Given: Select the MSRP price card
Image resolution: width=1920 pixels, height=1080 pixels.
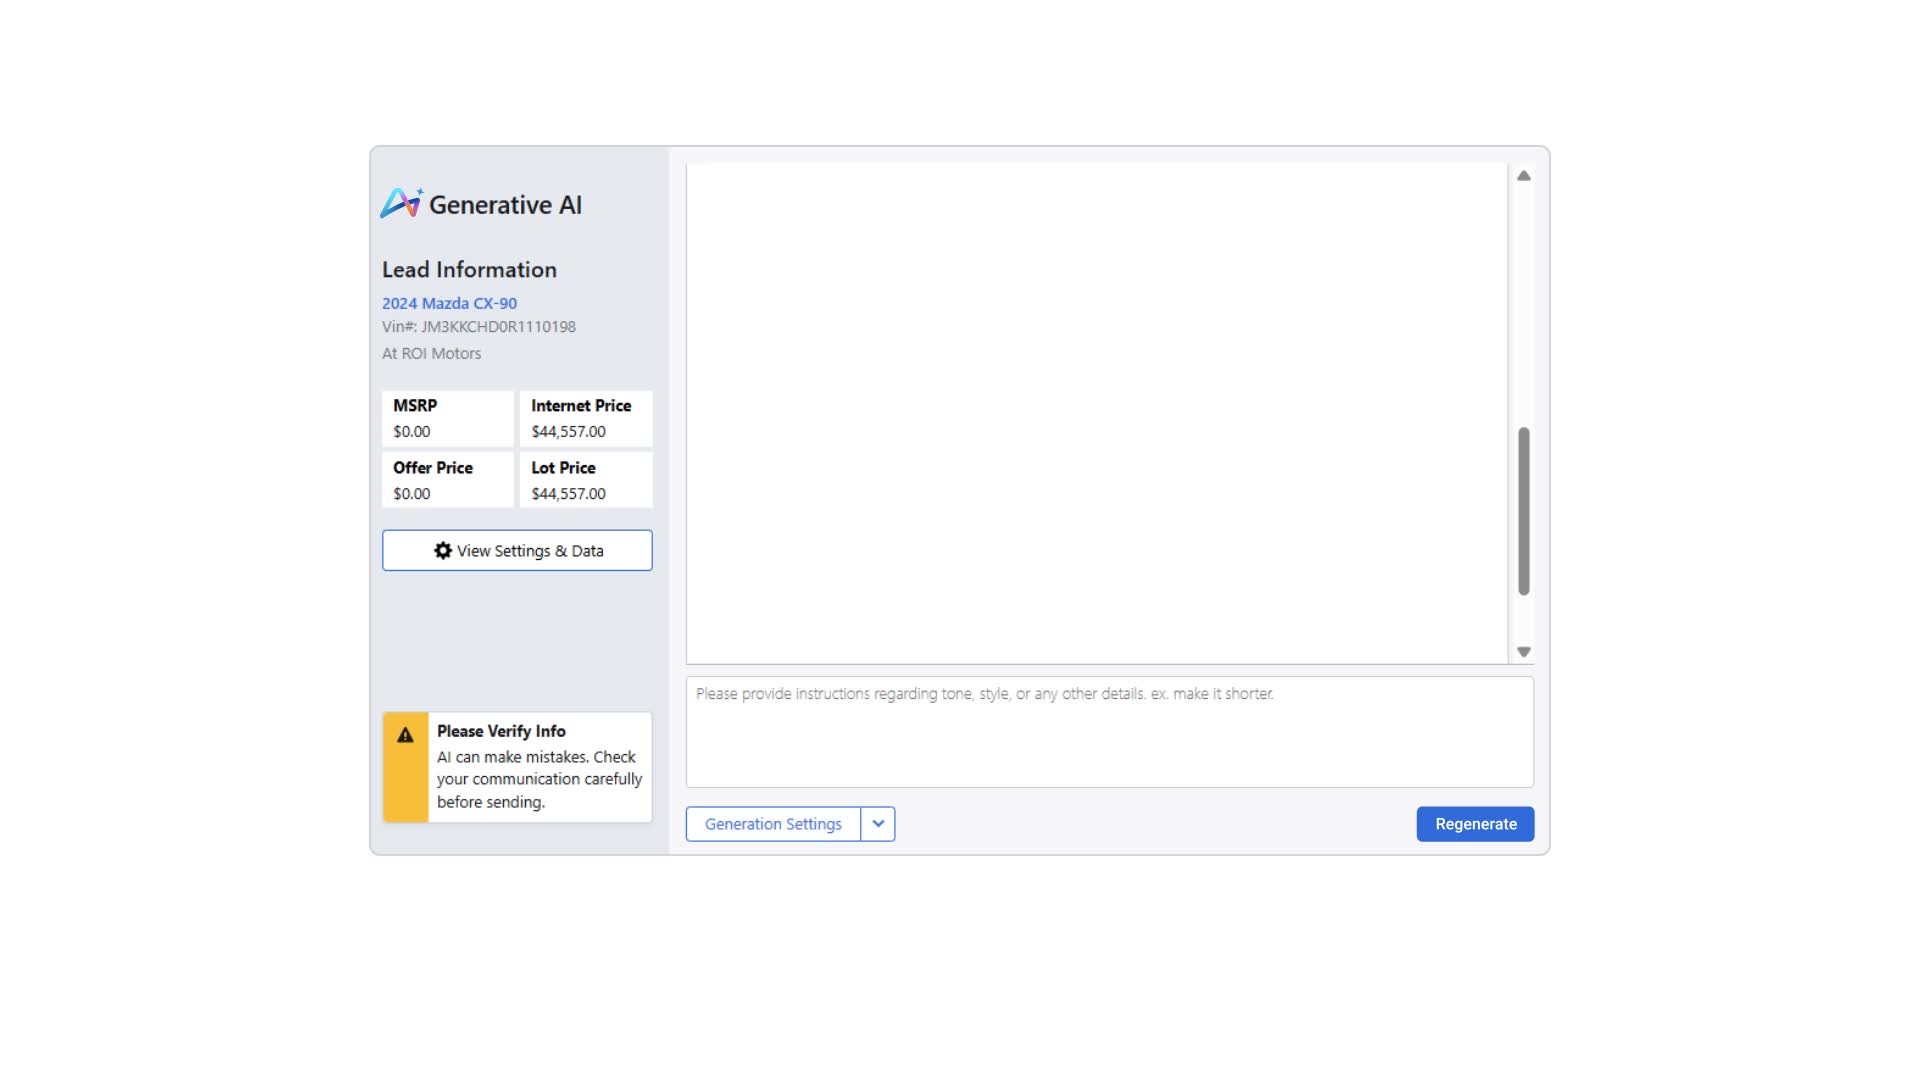Looking at the screenshot, I should (x=447, y=418).
